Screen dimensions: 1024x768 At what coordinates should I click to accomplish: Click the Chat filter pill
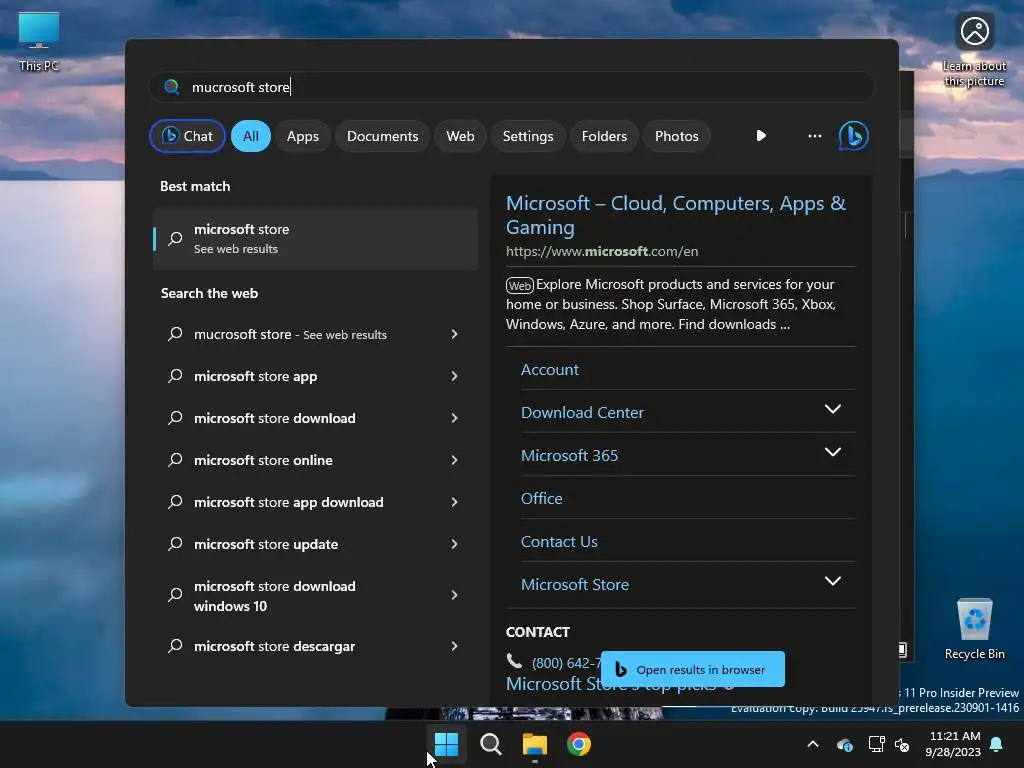click(x=187, y=136)
